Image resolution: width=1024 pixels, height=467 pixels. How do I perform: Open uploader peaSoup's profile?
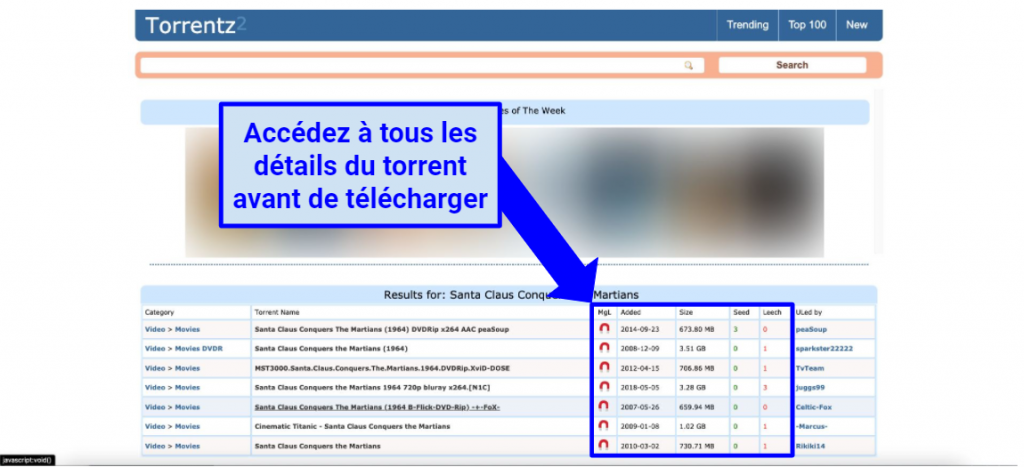(x=811, y=330)
